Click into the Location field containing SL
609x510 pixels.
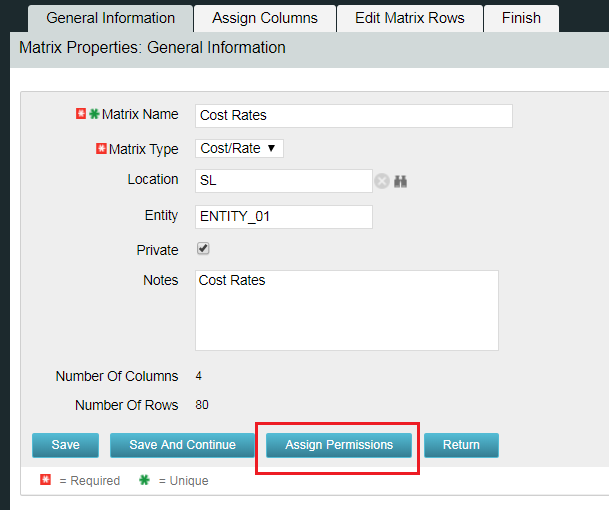(284, 181)
